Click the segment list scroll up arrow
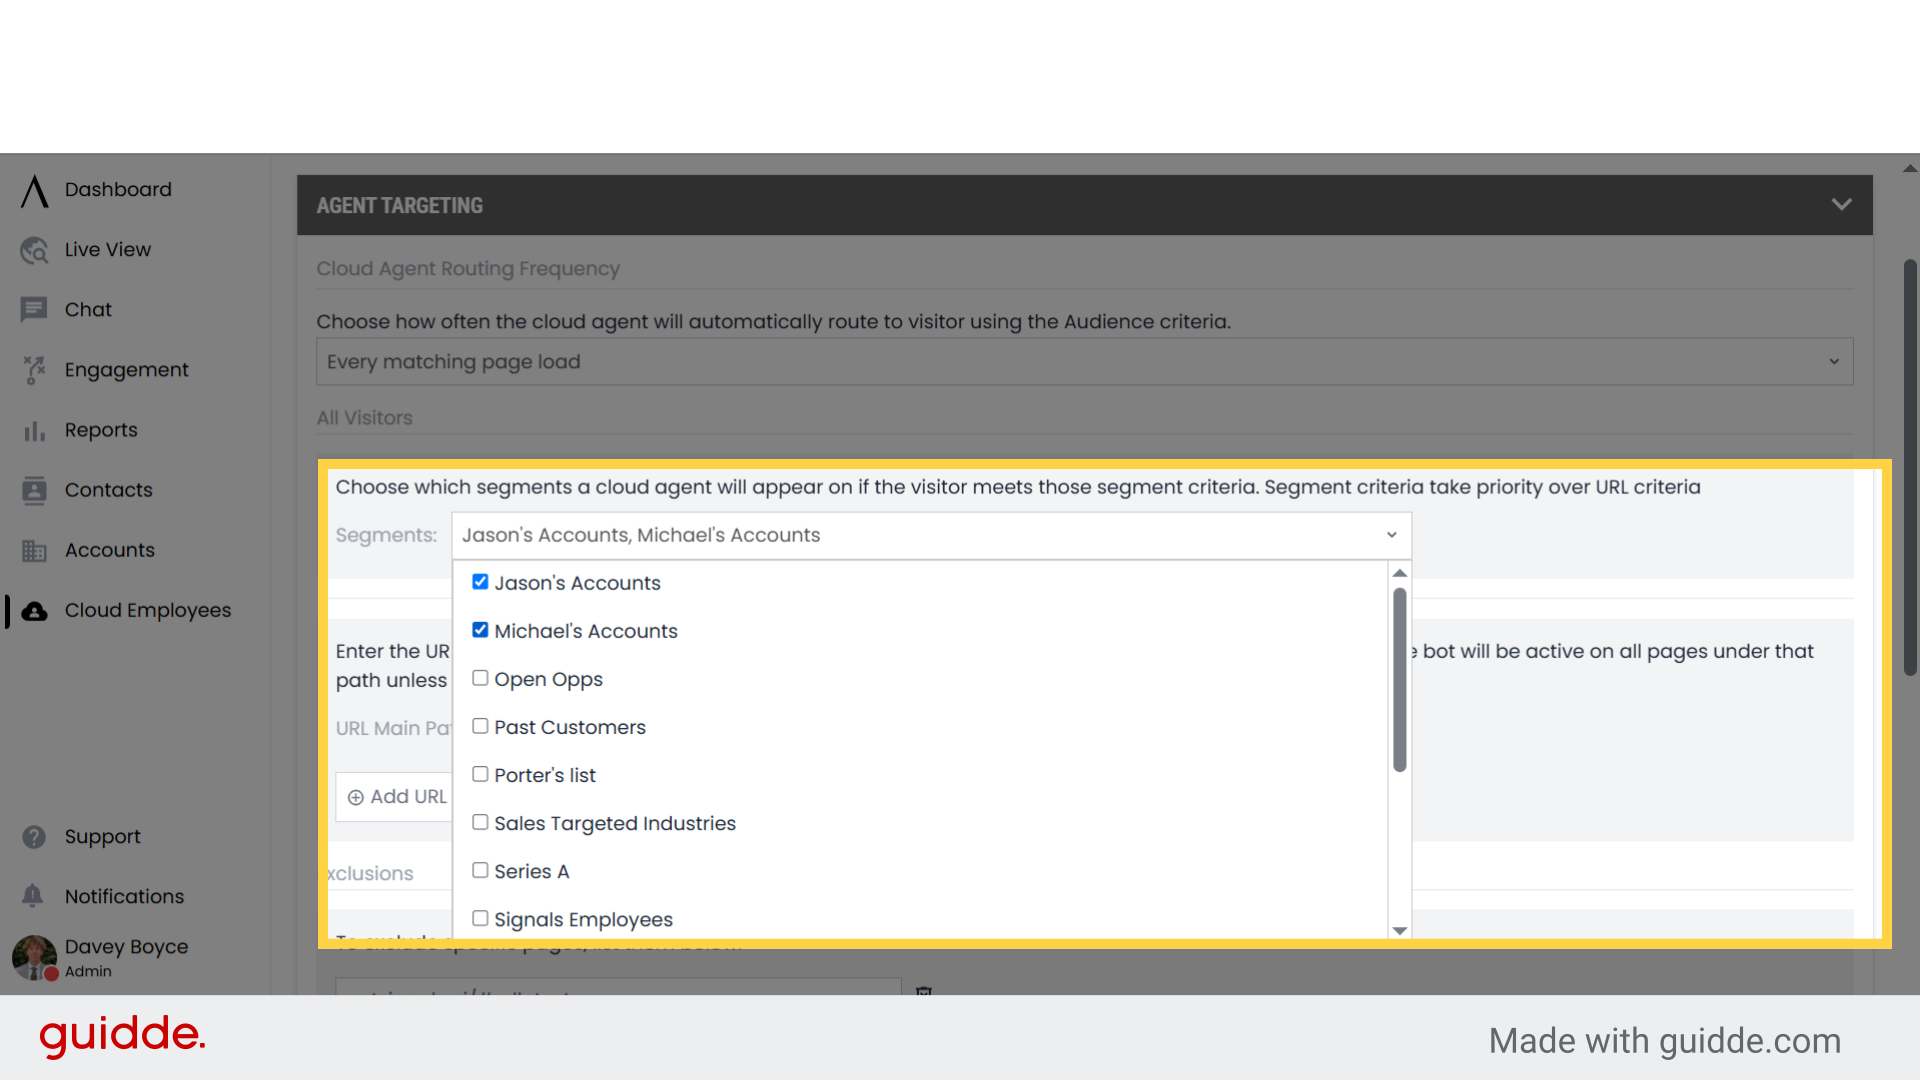The image size is (1920, 1080). tap(1400, 573)
